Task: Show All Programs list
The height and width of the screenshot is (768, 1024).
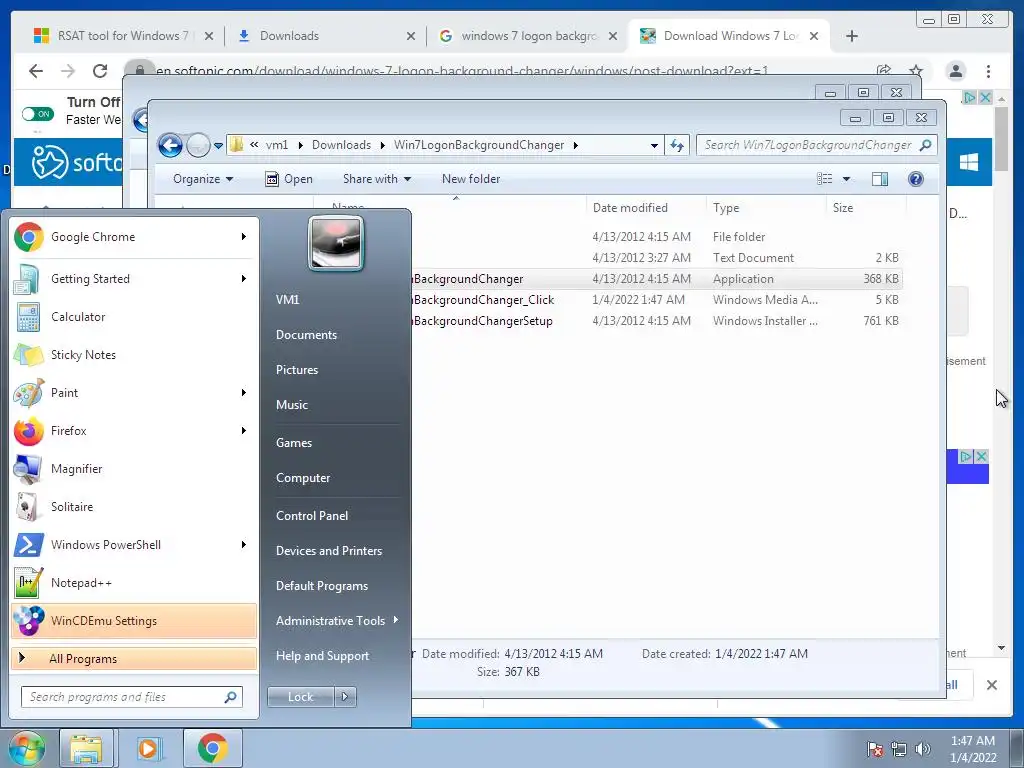Action: click(134, 658)
